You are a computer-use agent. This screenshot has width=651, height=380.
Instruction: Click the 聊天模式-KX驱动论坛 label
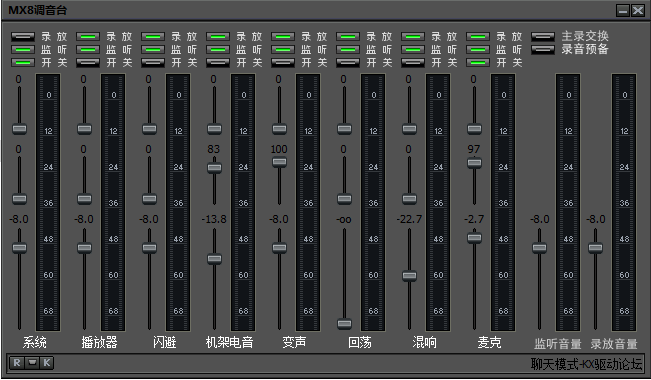586,364
